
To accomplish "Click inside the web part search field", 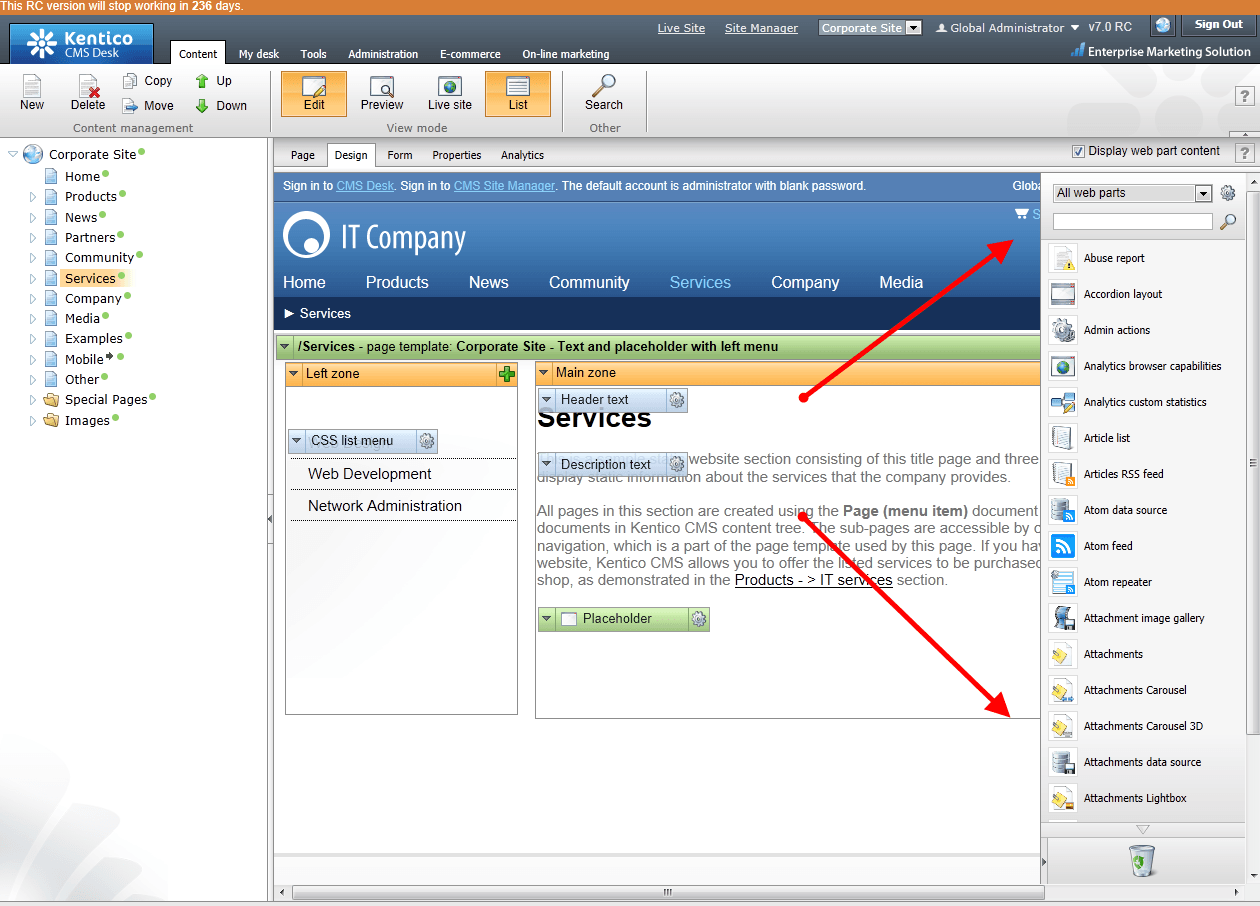I will (x=1132, y=222).
